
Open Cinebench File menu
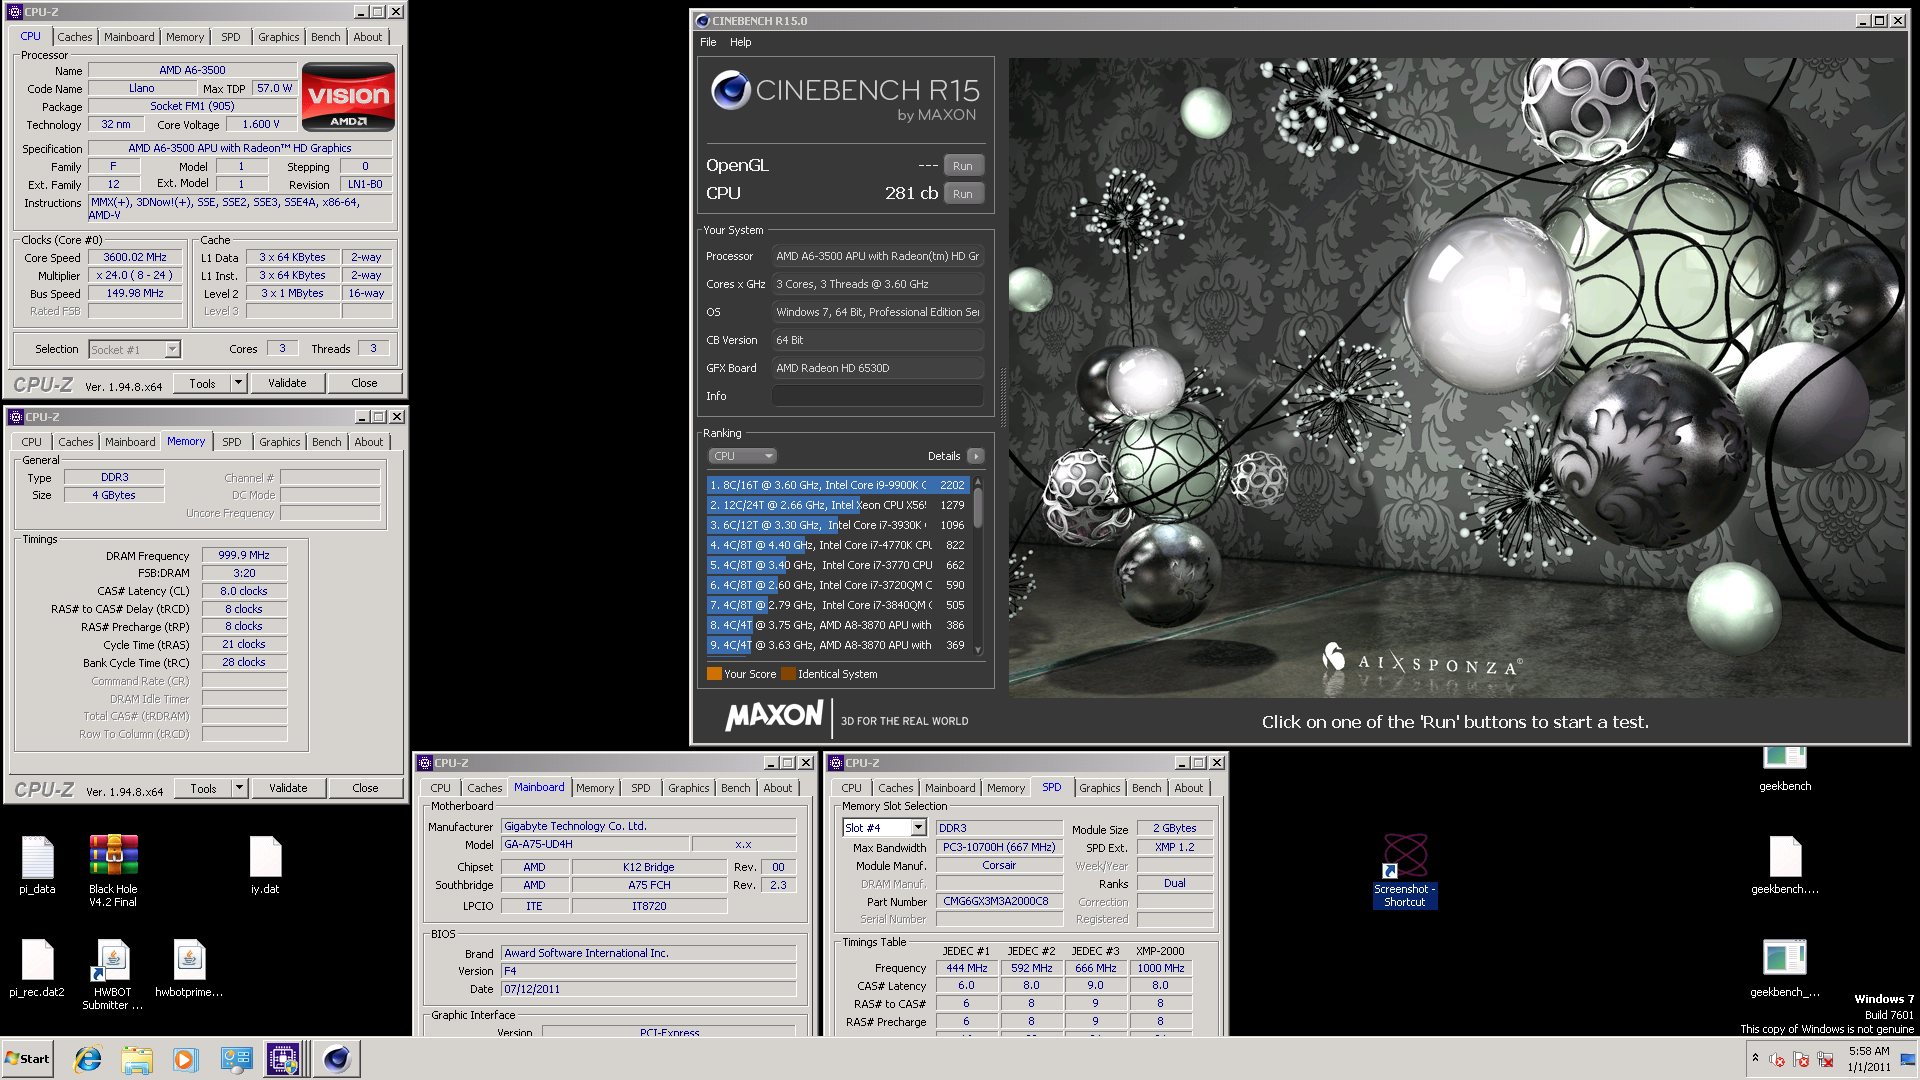(708, 42)
